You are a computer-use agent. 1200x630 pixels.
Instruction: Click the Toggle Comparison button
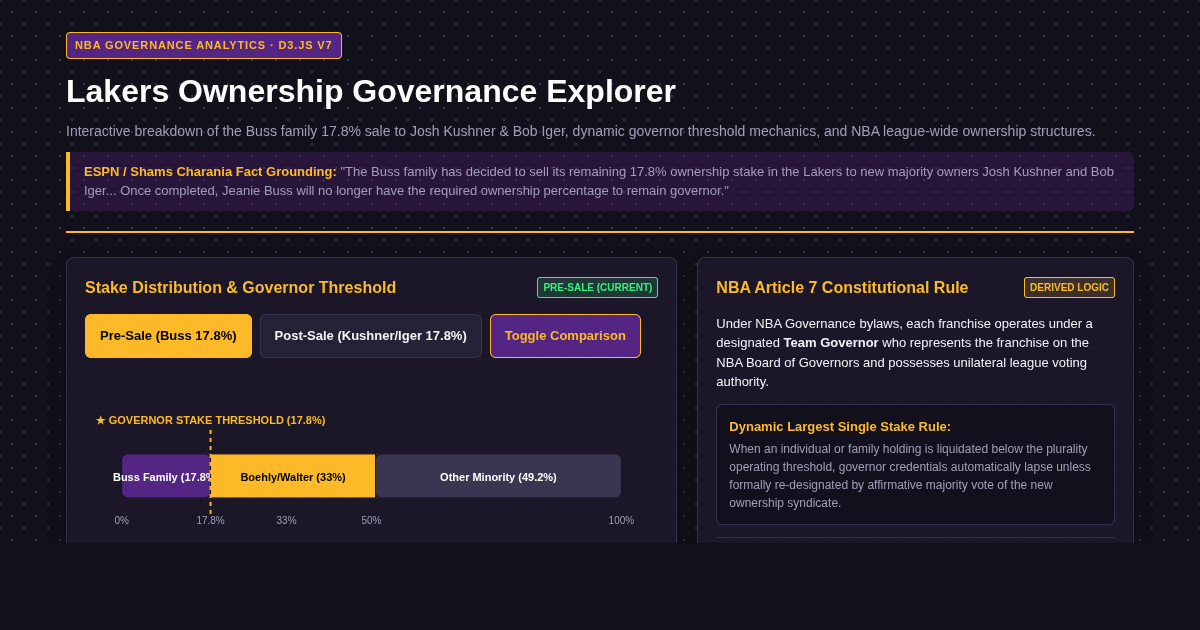point(565,336)
